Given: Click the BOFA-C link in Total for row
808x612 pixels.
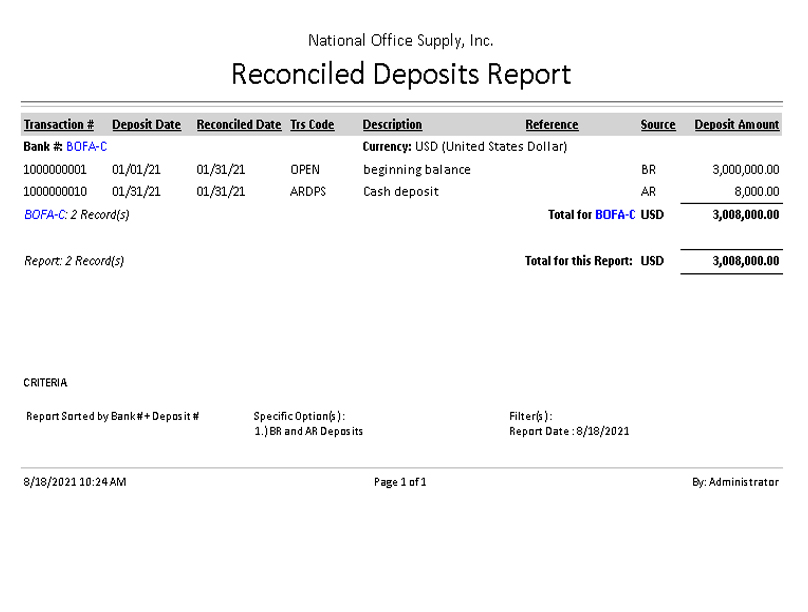Looking at the screenshot, I should [x=615, y=214].
